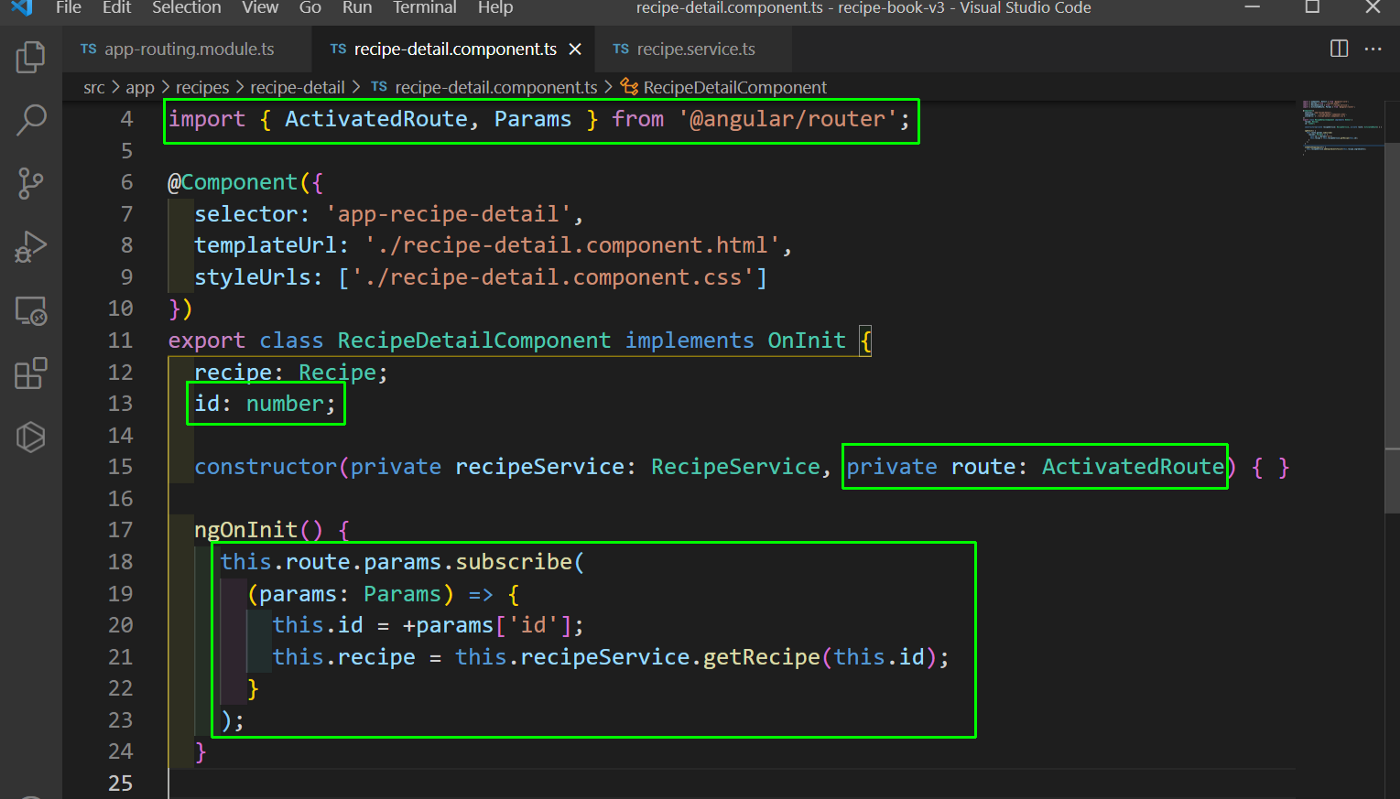
Task: Click the '@angular/router' string
Action: [x=788, y=119]
